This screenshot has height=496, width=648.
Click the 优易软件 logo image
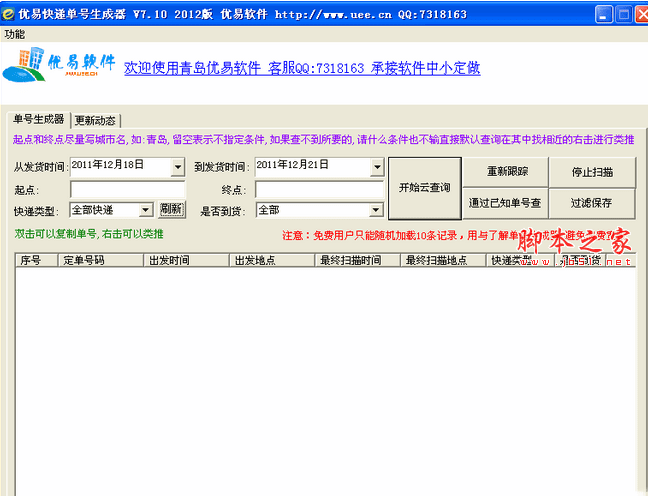[59, 64]
